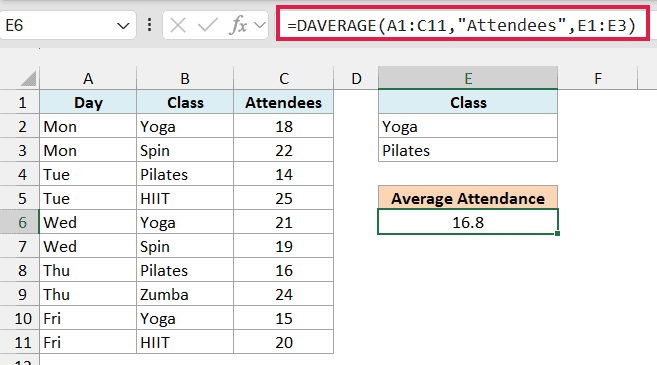
Task: Click the attendees value 15
Action: [284, 318]
